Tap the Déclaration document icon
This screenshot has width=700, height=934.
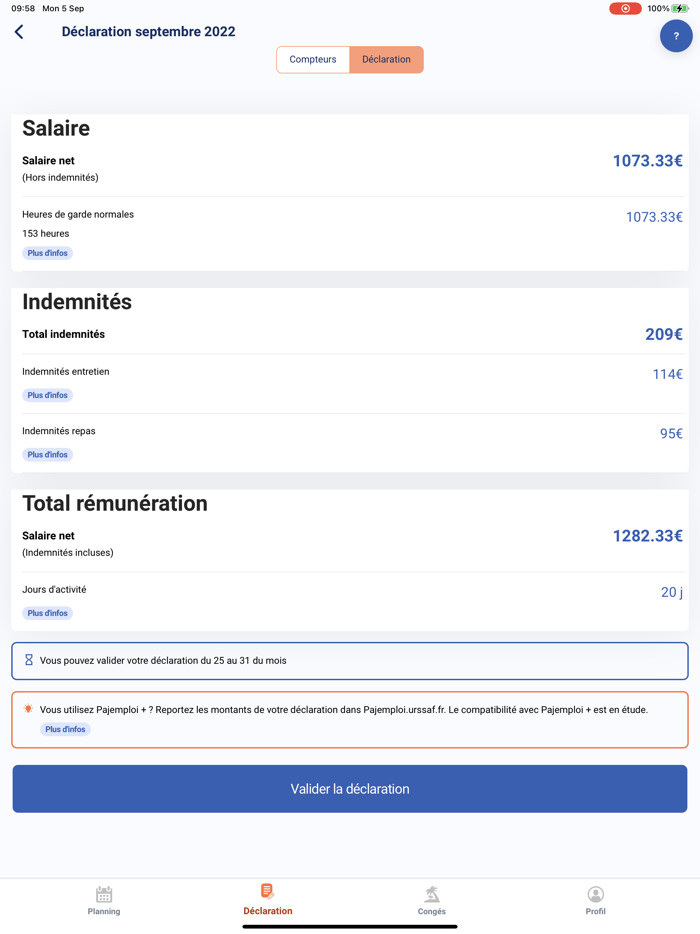[267, 891]
